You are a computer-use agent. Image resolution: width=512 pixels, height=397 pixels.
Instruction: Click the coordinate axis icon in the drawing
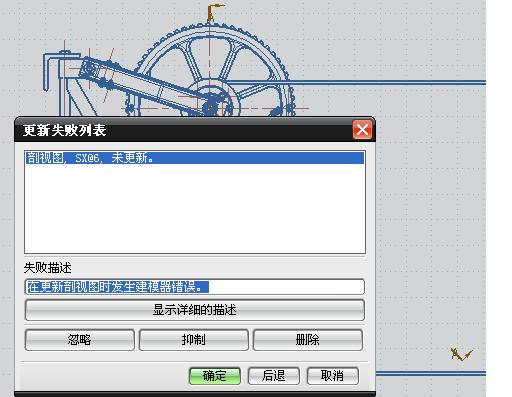click(x=461, y=354)
